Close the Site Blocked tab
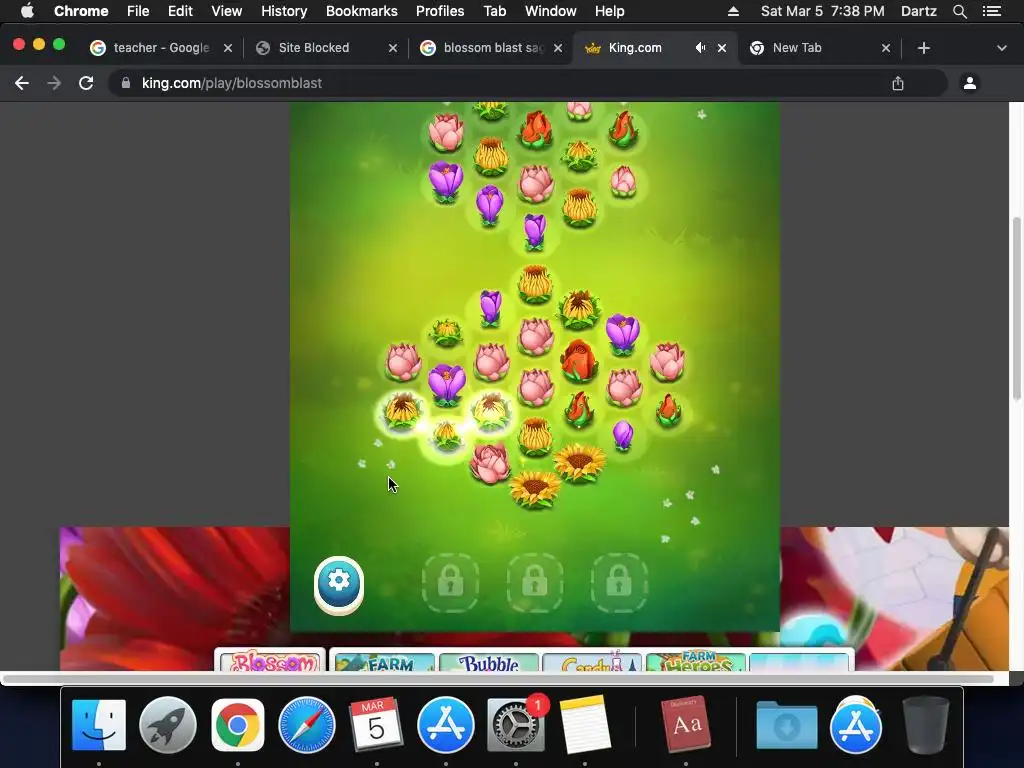 point(392,48)
